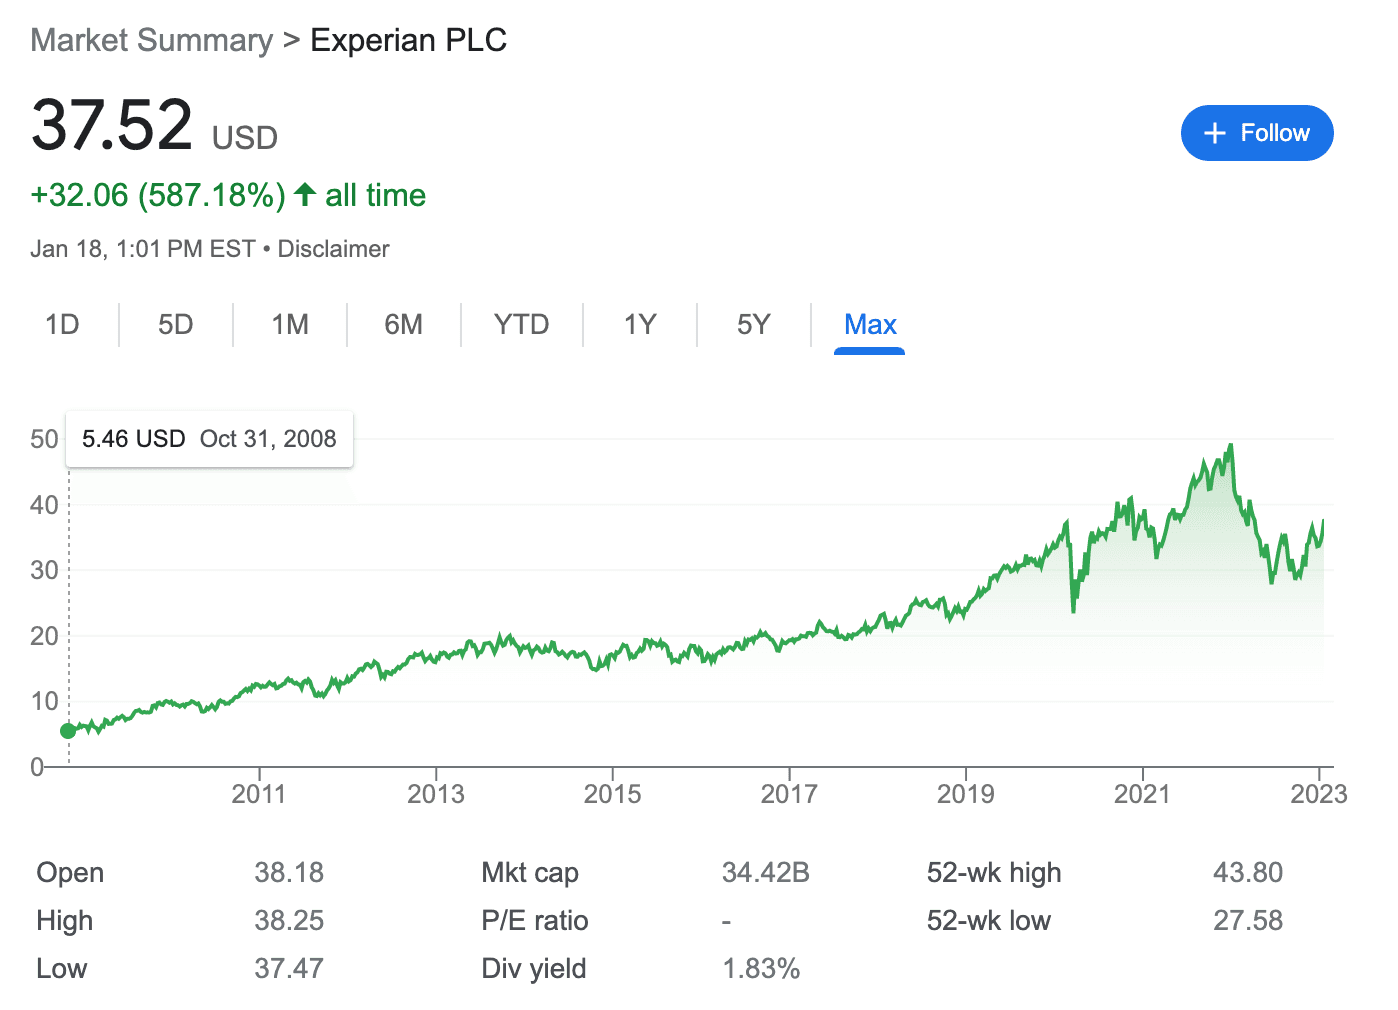This screenshot has height=1010, width=1398.
Task: Click the Mkt cap value 34.42B
Action: coord(765,873)
